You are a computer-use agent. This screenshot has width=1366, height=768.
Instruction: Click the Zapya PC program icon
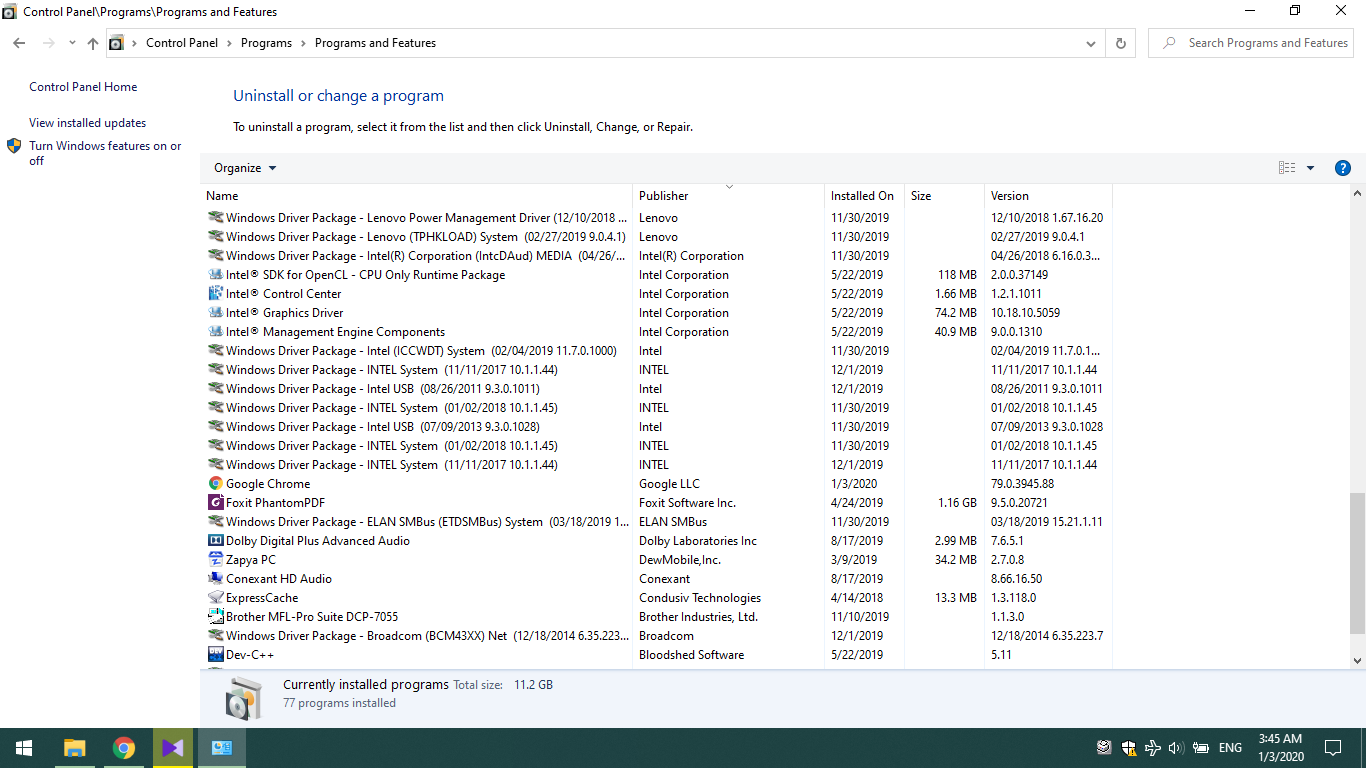coord(215,560)
